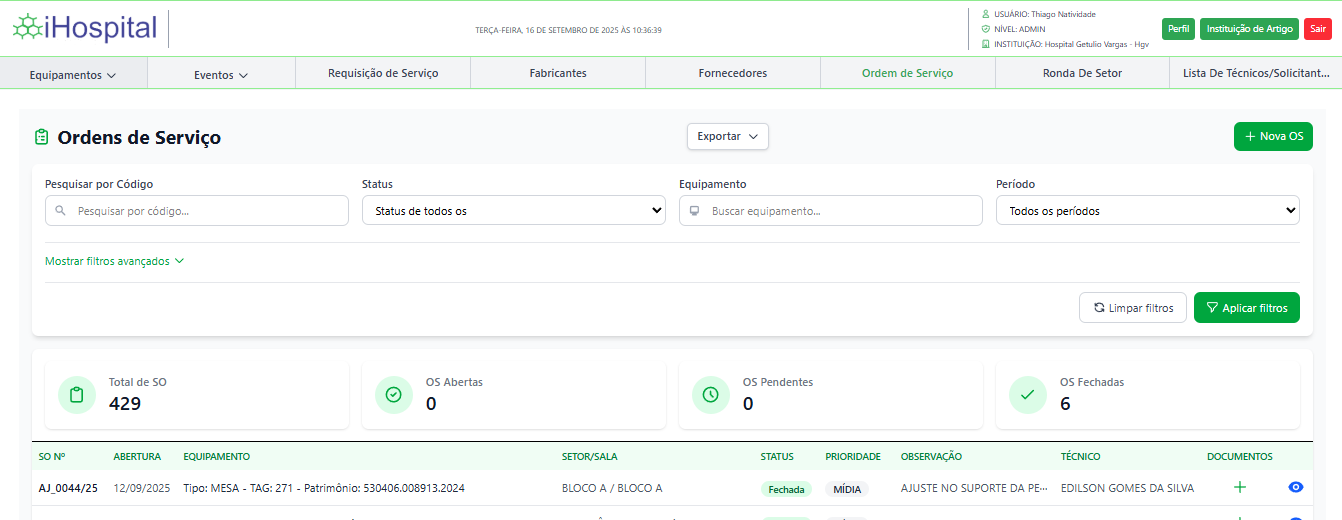The height and width of the screenshot is (520, 1342).
Task: View order AJ_0044/25 details via eye icon
Action: (1296, 487)
